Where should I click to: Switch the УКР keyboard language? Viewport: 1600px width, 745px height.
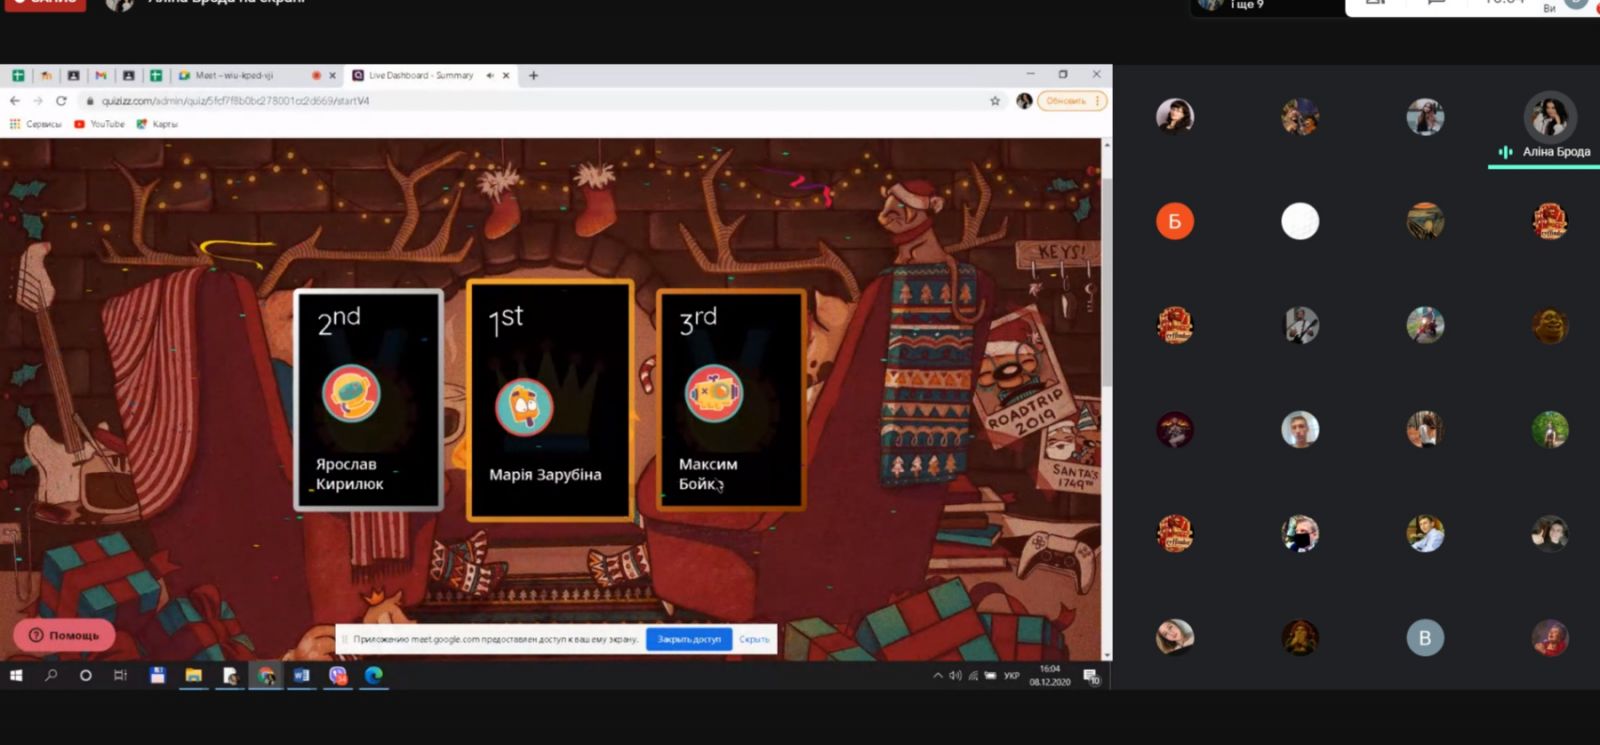tap(1012, 676)
